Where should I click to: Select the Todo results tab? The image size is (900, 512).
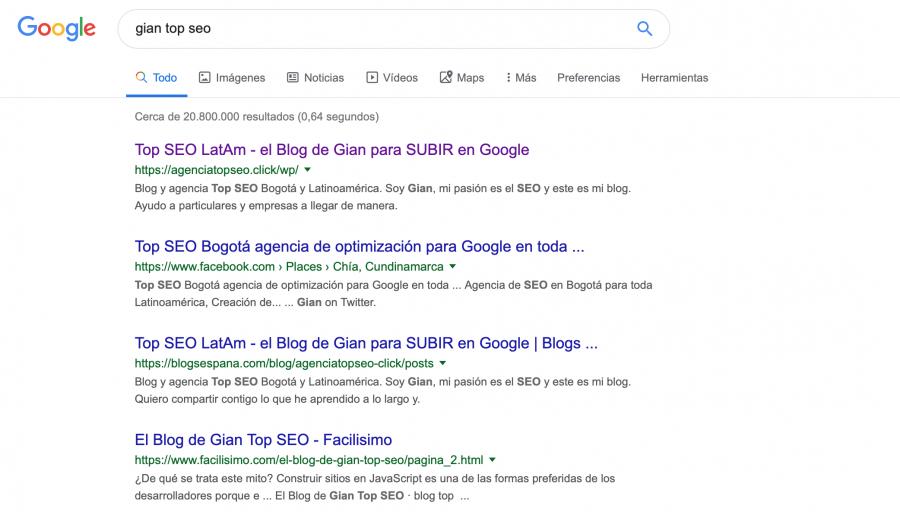coord(156,78)
